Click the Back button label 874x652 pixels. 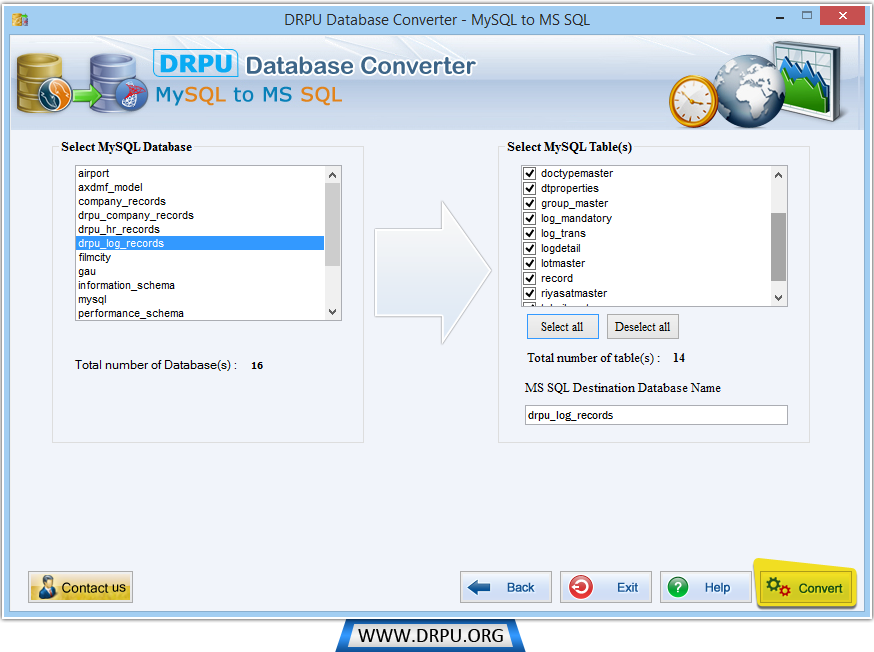(520, 587)
